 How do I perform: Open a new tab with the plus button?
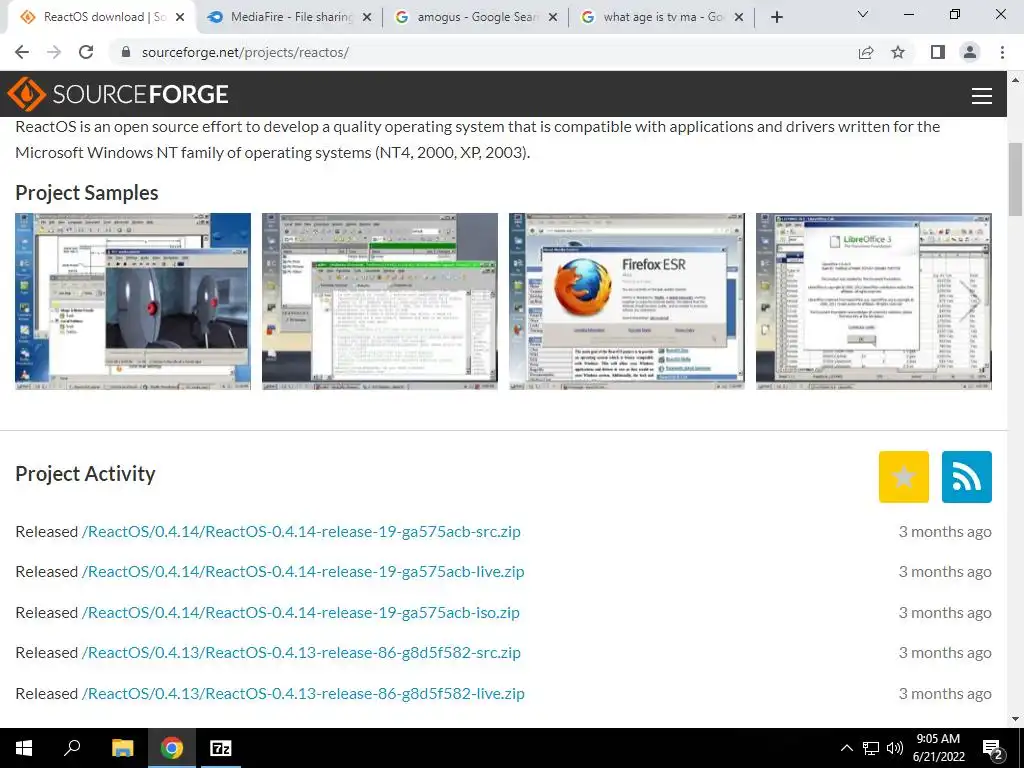tap(776, 18)
